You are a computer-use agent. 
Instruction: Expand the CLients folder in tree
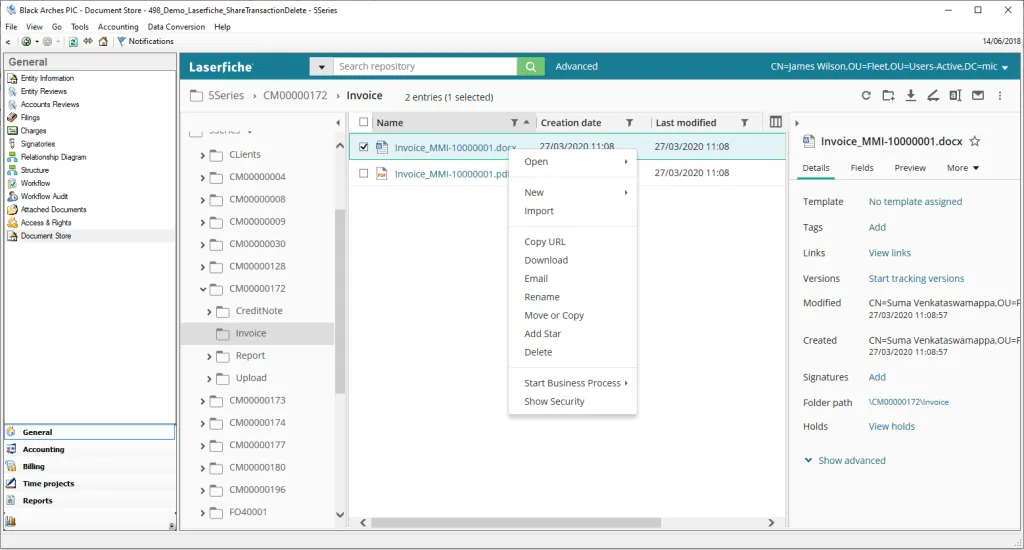tap(202, 155)
